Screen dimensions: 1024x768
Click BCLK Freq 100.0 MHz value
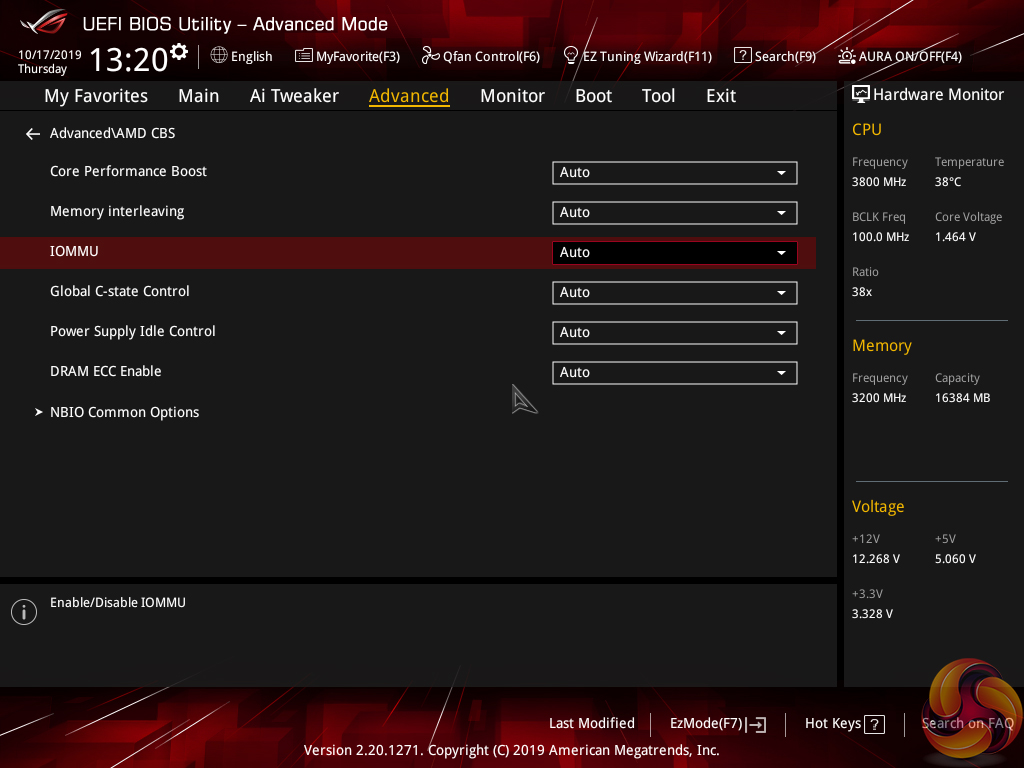(x=880, y=237)
